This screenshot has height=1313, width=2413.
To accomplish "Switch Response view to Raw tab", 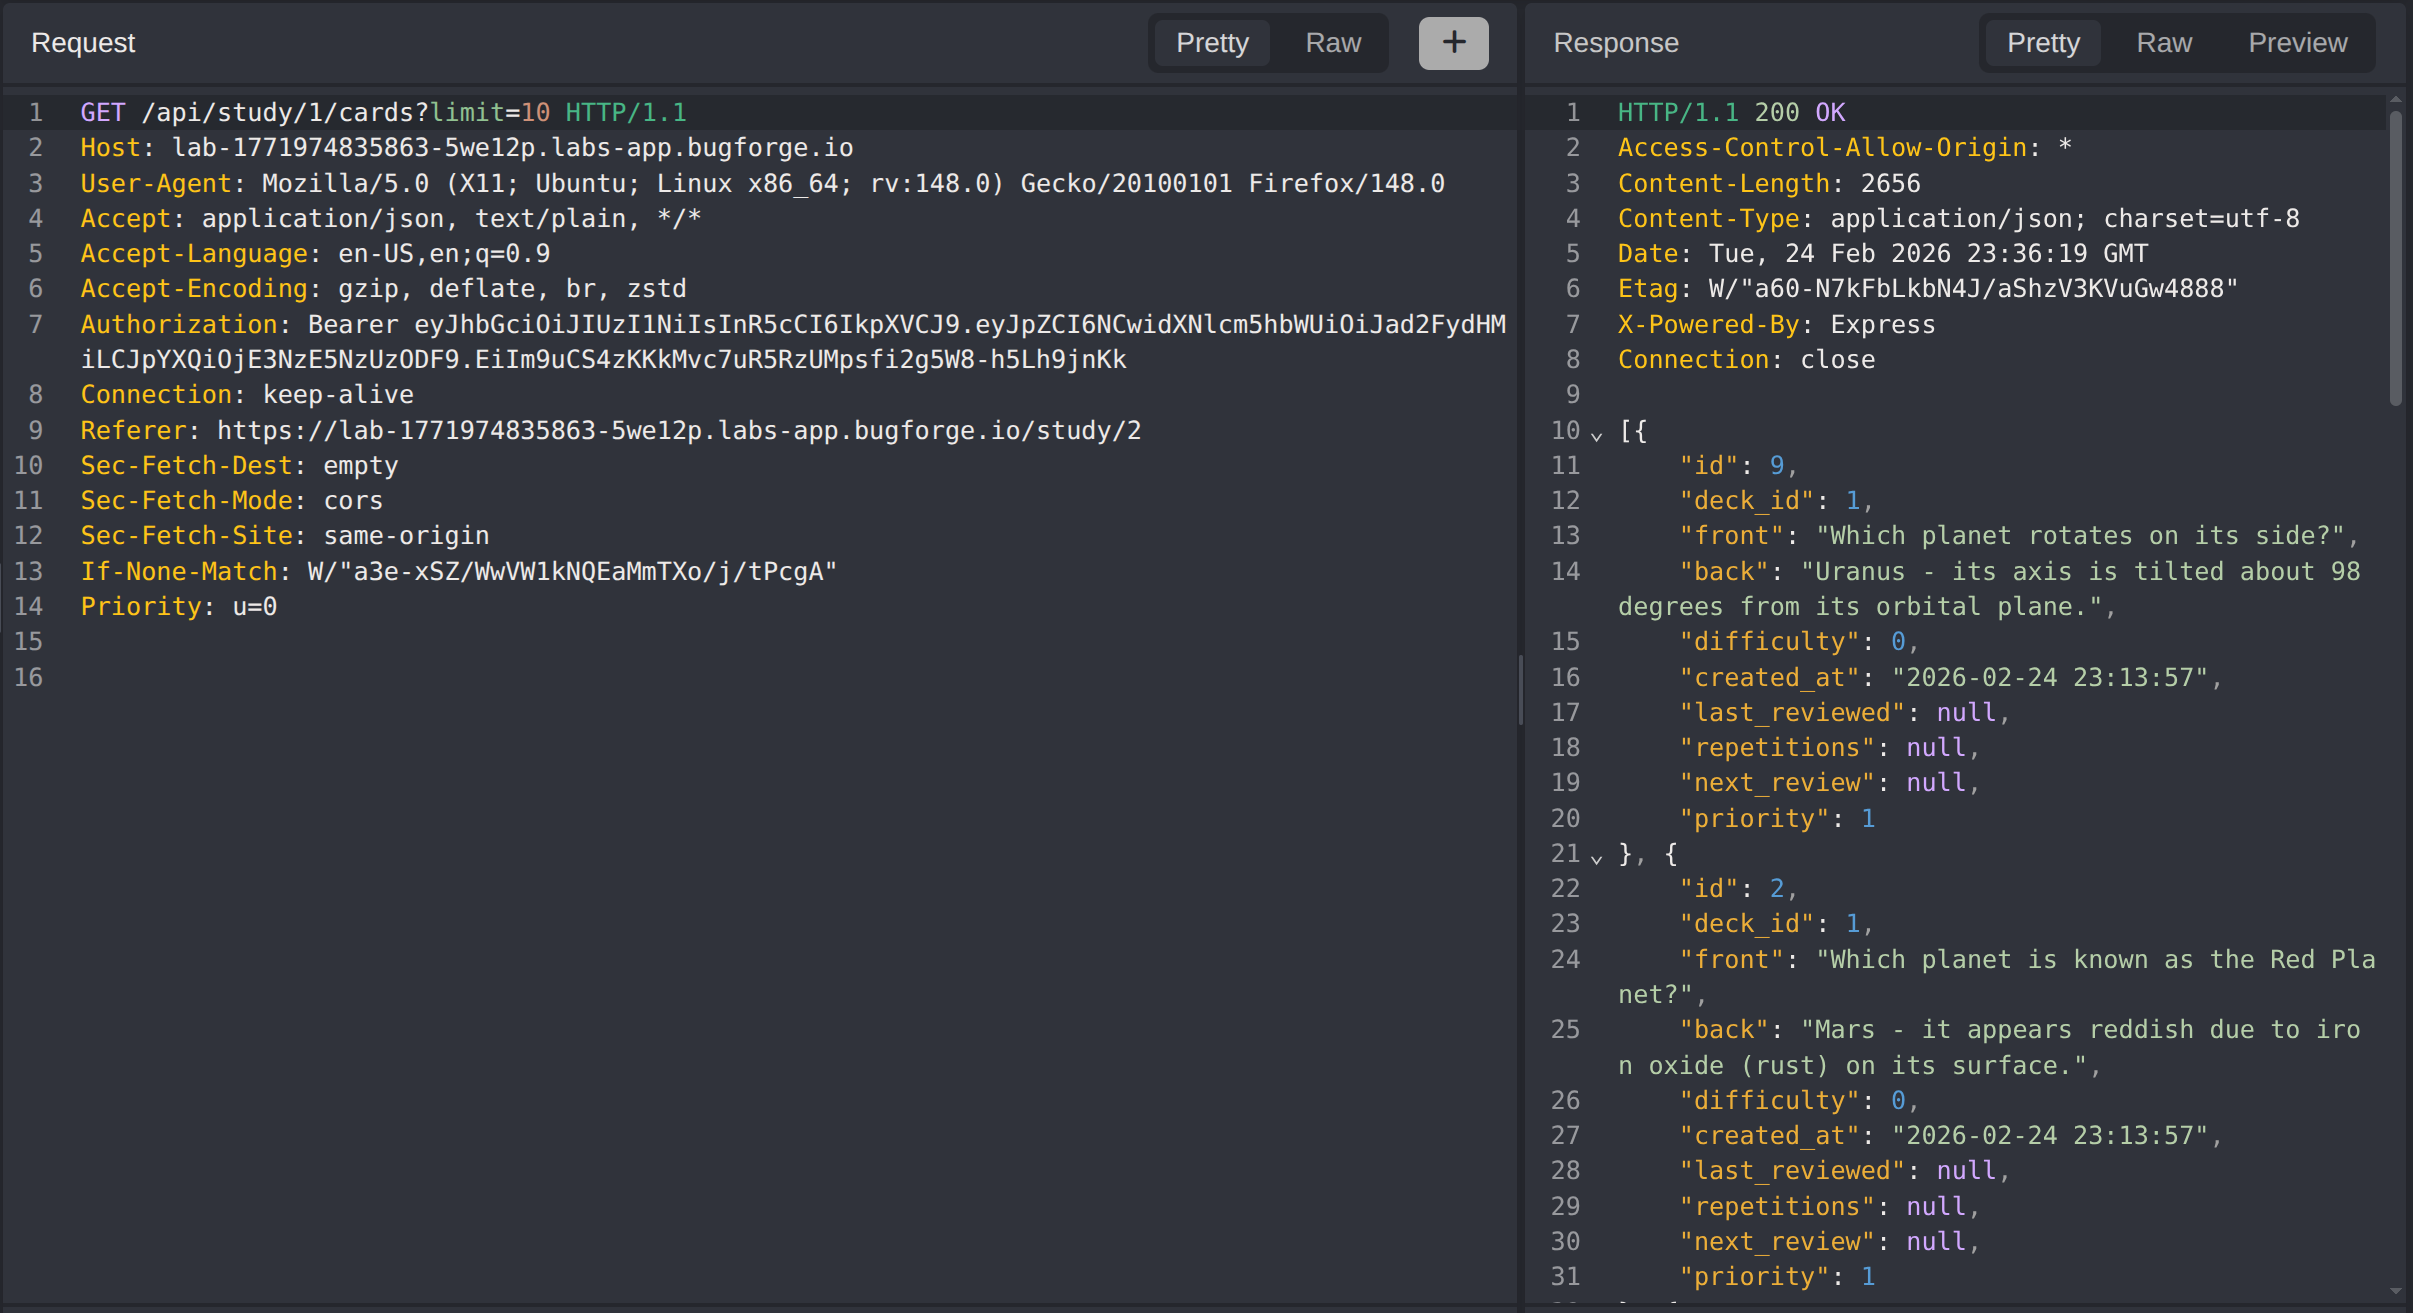I will point(2163,43).
